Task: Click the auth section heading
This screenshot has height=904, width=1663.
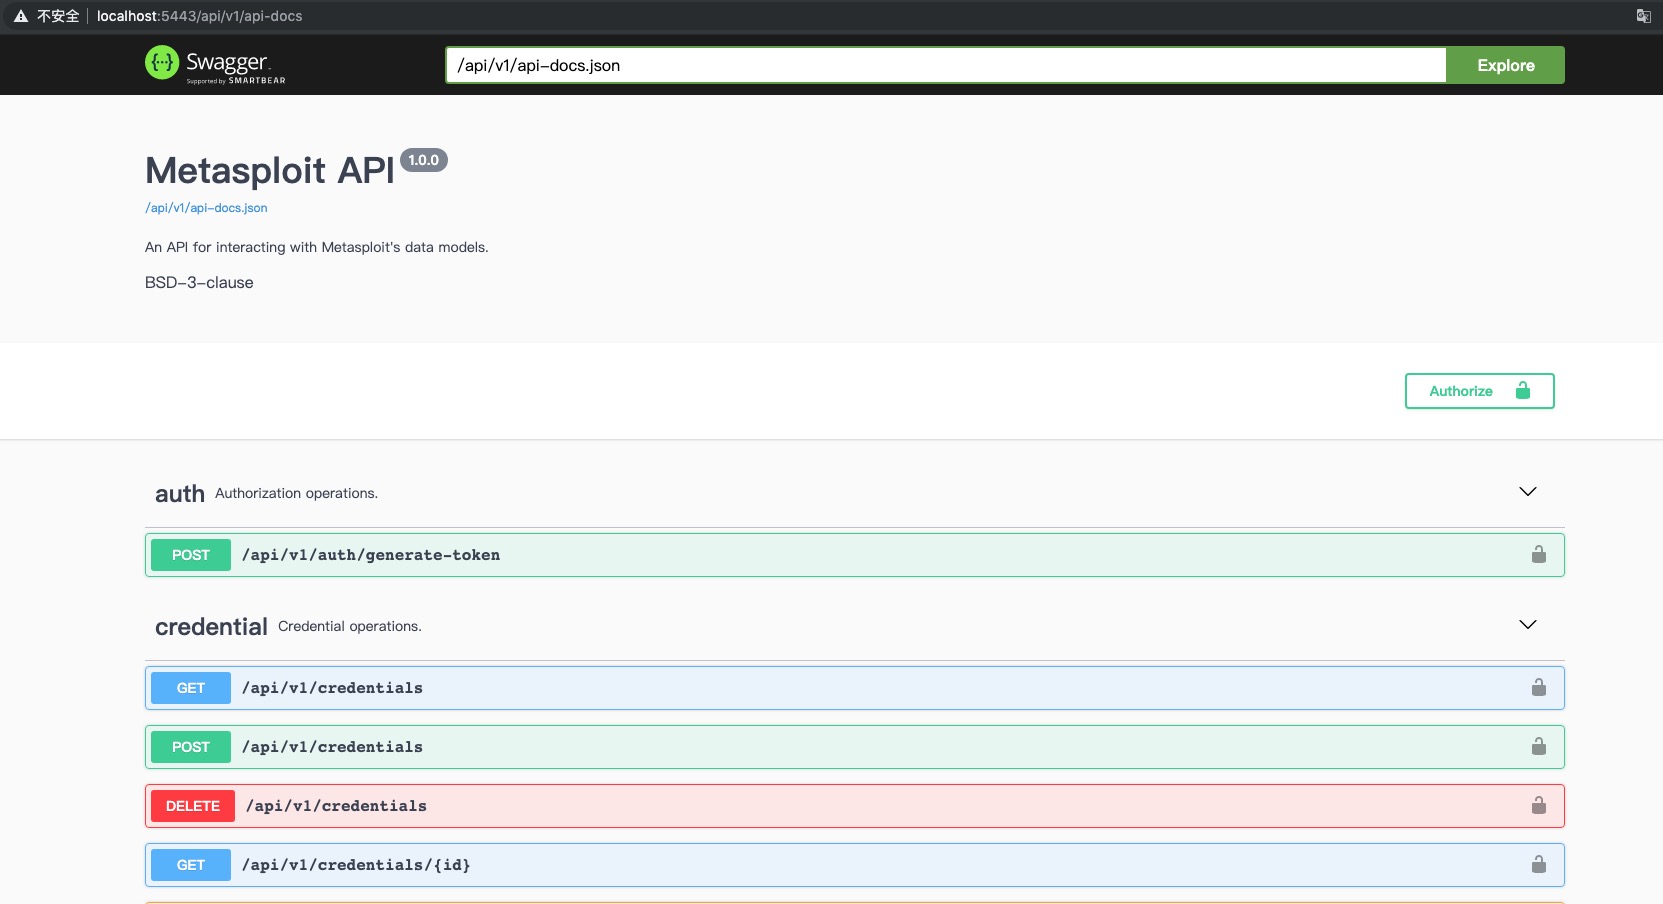Action: tap(180, 494)
